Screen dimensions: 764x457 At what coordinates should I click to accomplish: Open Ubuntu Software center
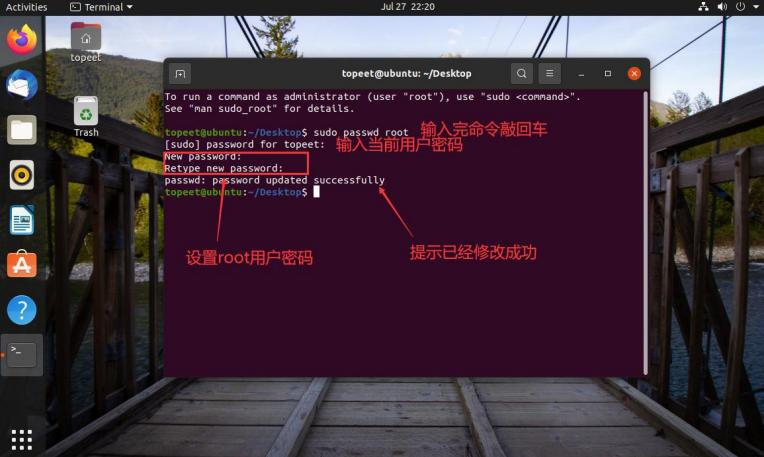[x=22, y=265]
